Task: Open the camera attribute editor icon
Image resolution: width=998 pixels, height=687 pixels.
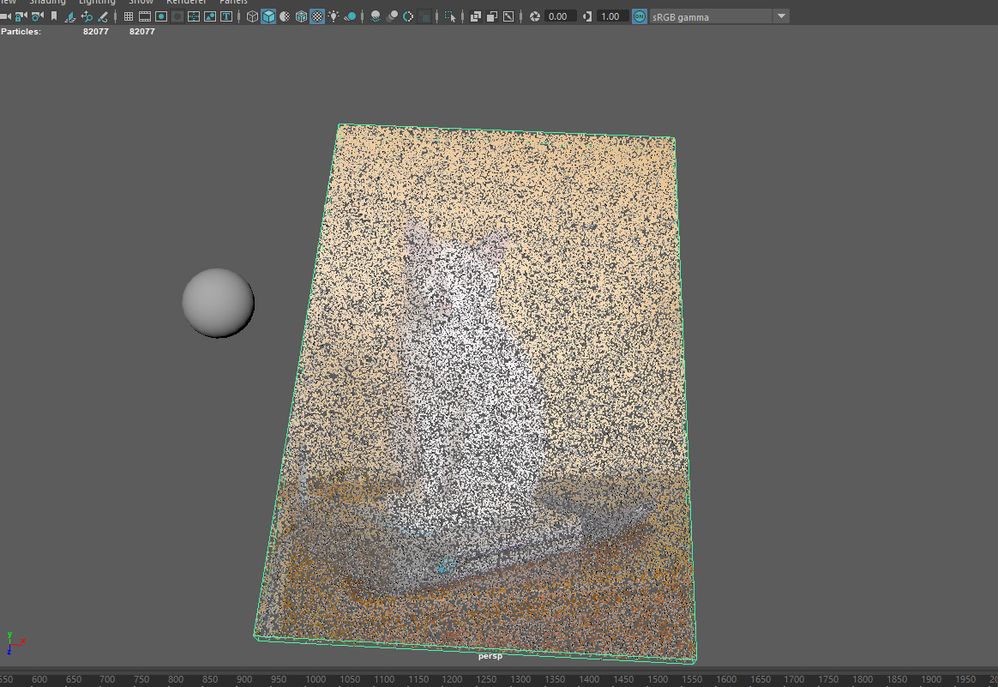Action: point(35,16)
